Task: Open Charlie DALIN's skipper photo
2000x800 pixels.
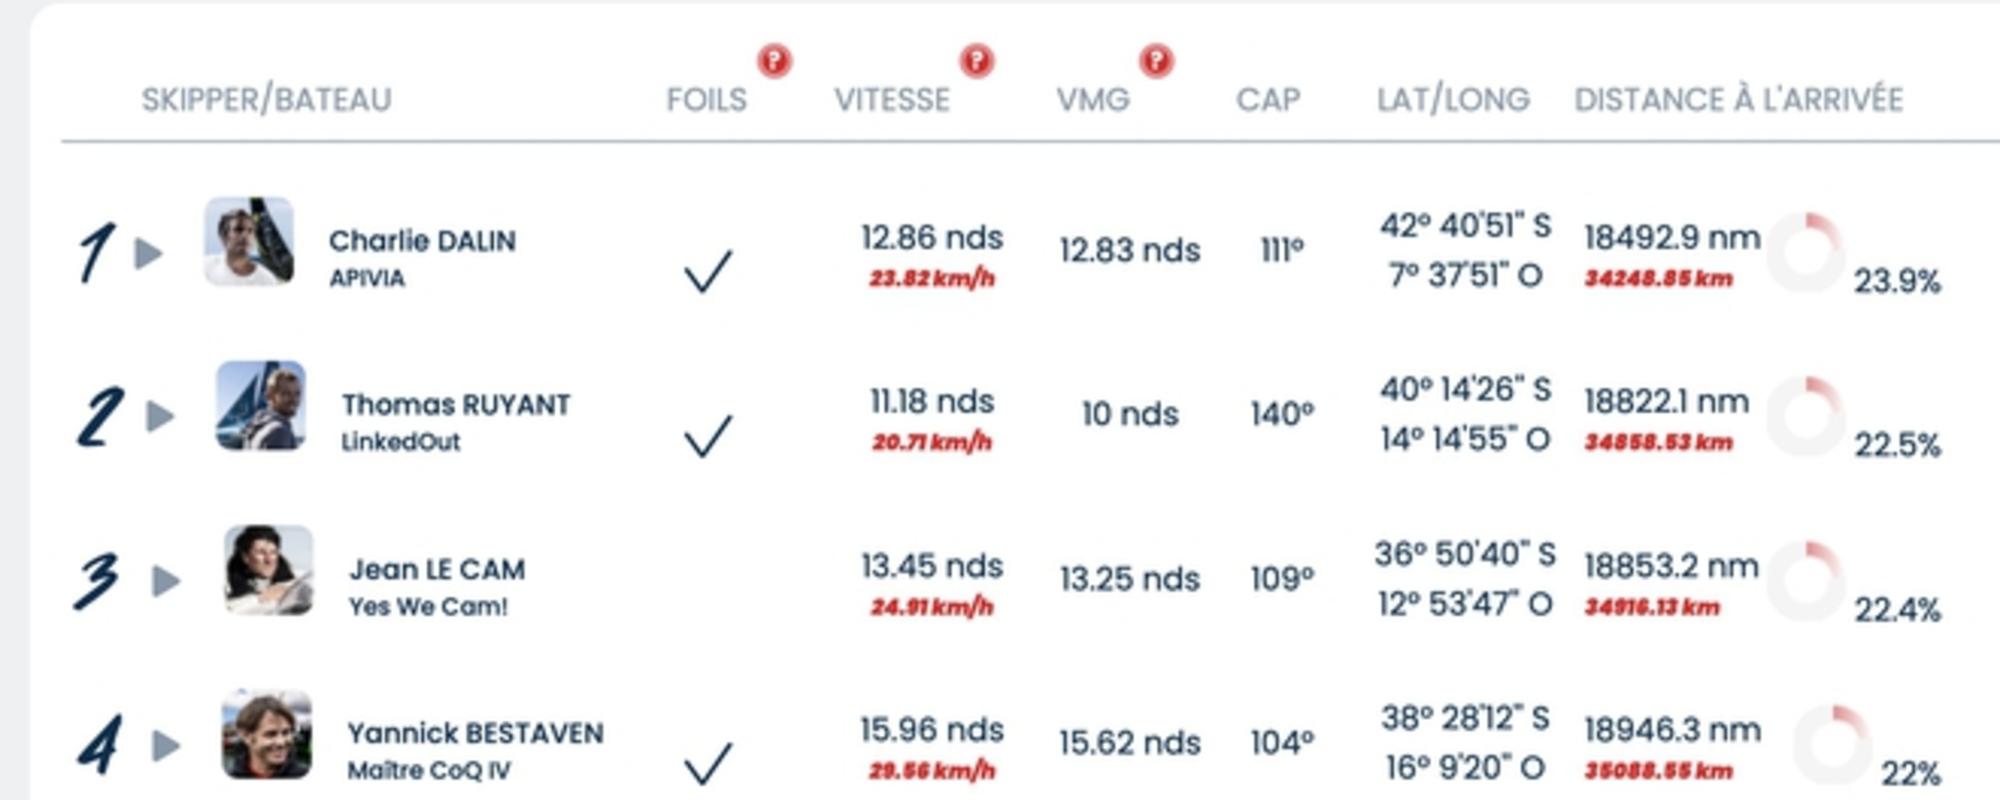Action: 249,241
